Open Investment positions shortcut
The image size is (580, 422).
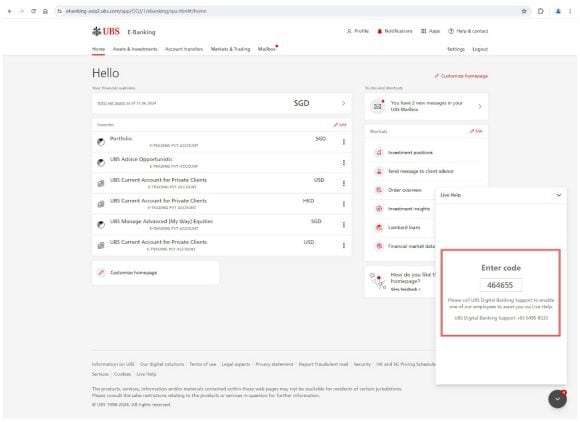pyautogui.click(x=410, y=152)
